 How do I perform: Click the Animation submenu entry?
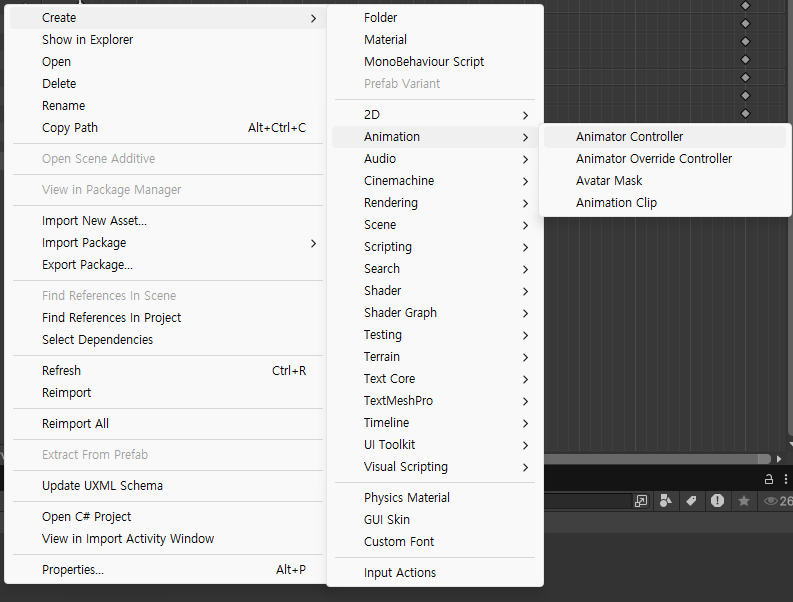(435, 137)
